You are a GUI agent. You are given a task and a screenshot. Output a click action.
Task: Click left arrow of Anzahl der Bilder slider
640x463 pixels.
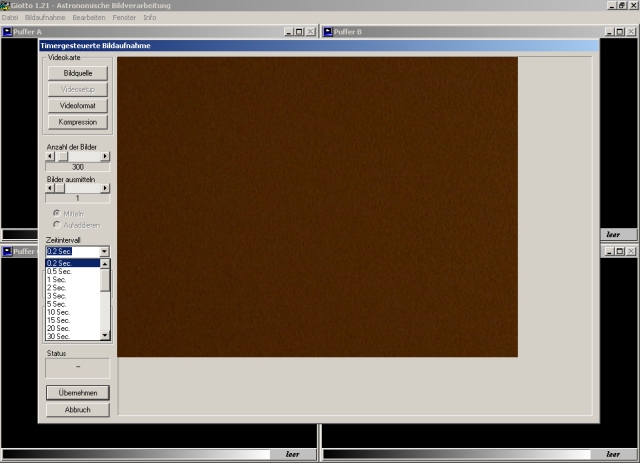click(50, 156)
